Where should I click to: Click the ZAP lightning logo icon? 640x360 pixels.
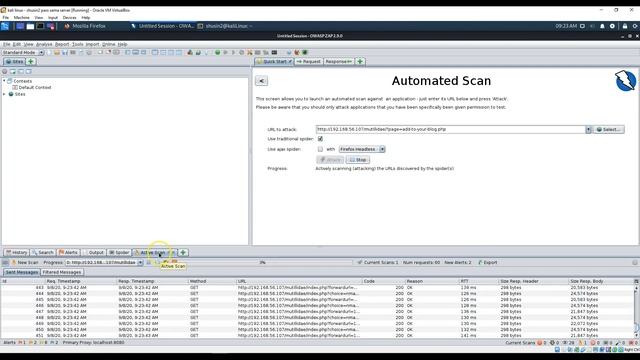[625, 80]
